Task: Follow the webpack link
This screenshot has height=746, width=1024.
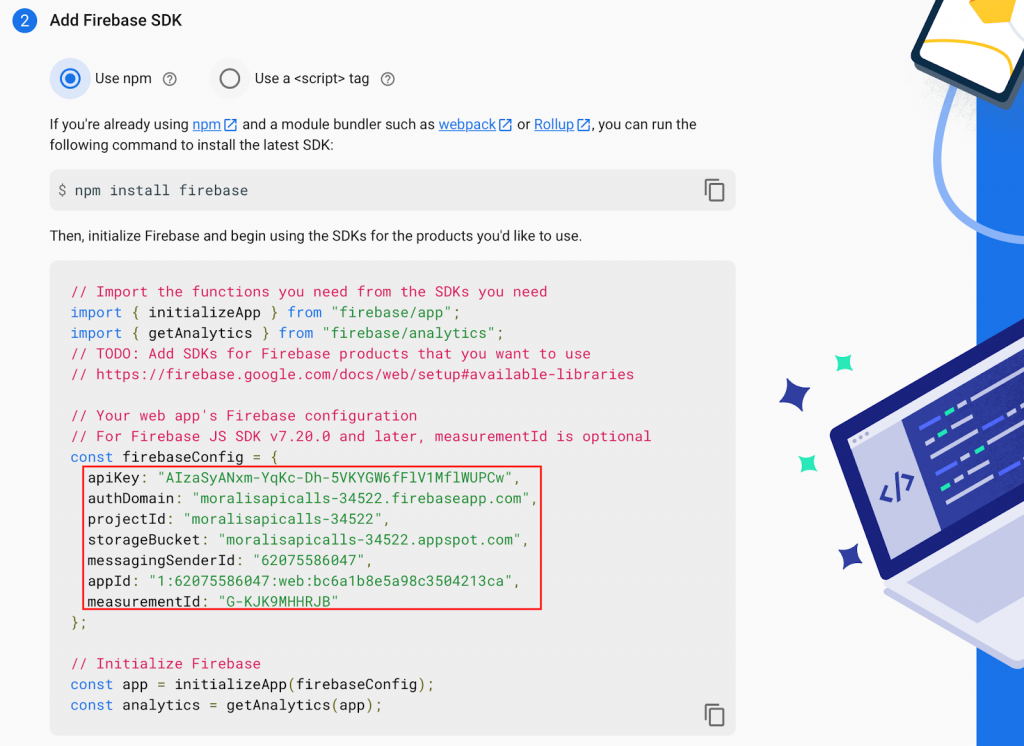Action: point(467,125)
